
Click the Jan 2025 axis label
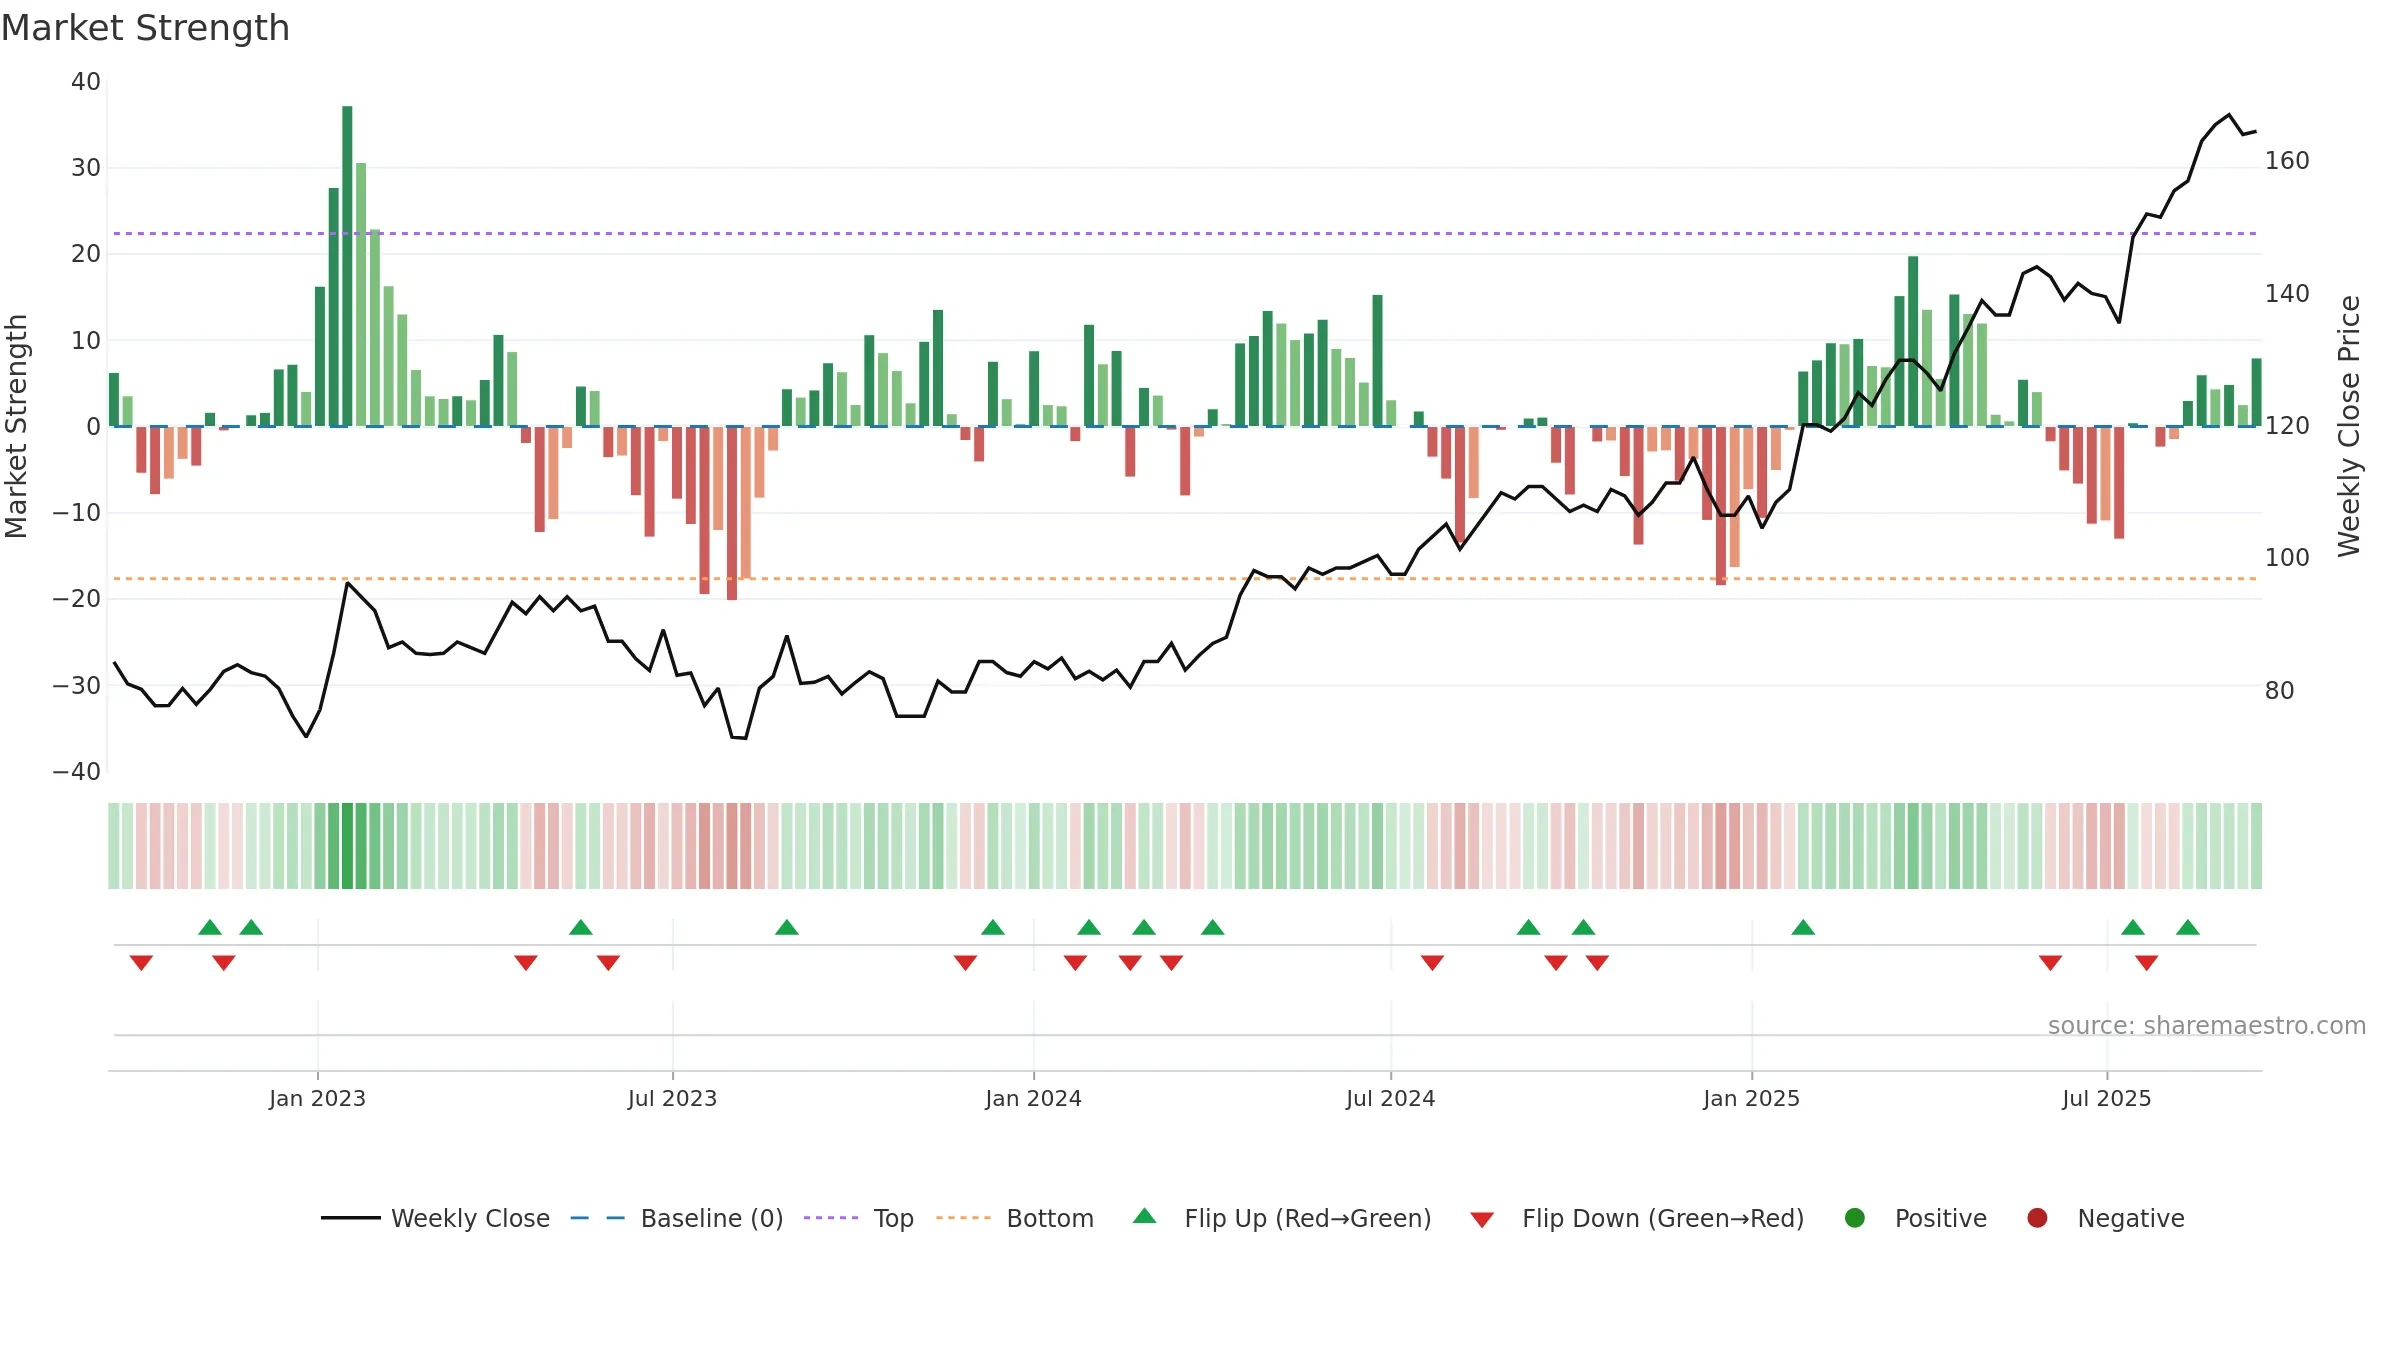[1751, 1098]
